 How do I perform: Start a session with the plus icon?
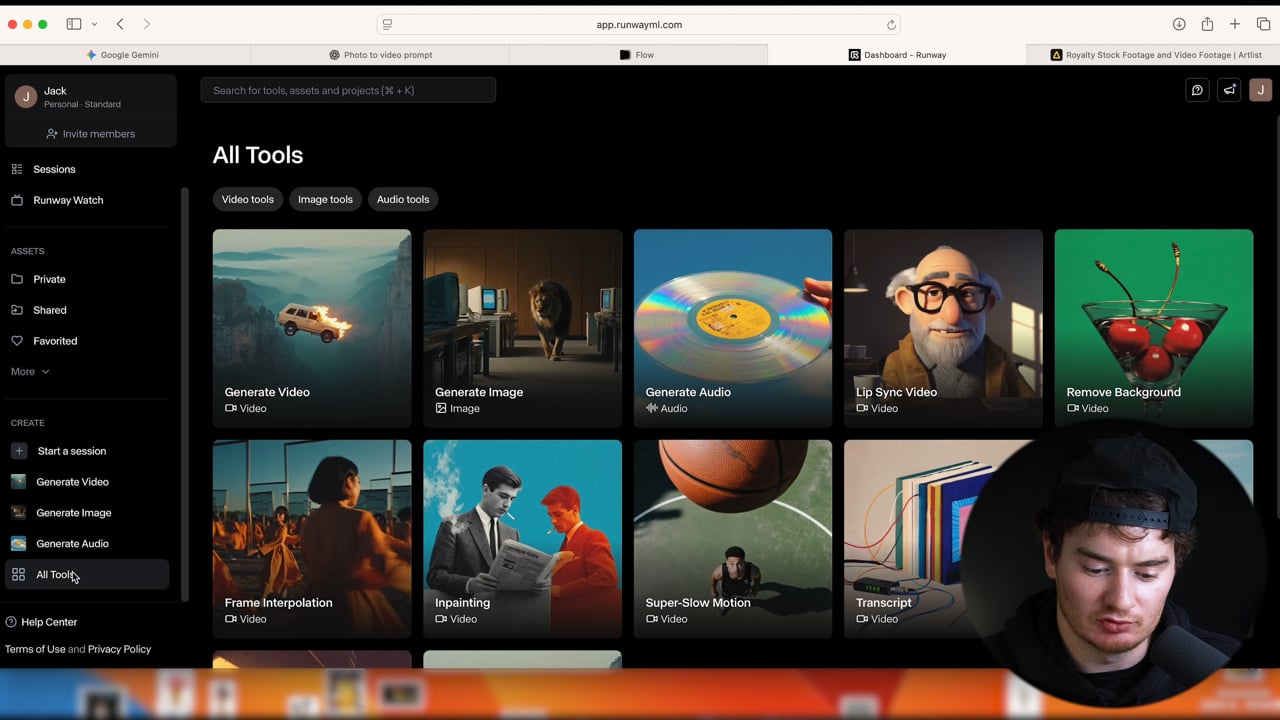19,451
